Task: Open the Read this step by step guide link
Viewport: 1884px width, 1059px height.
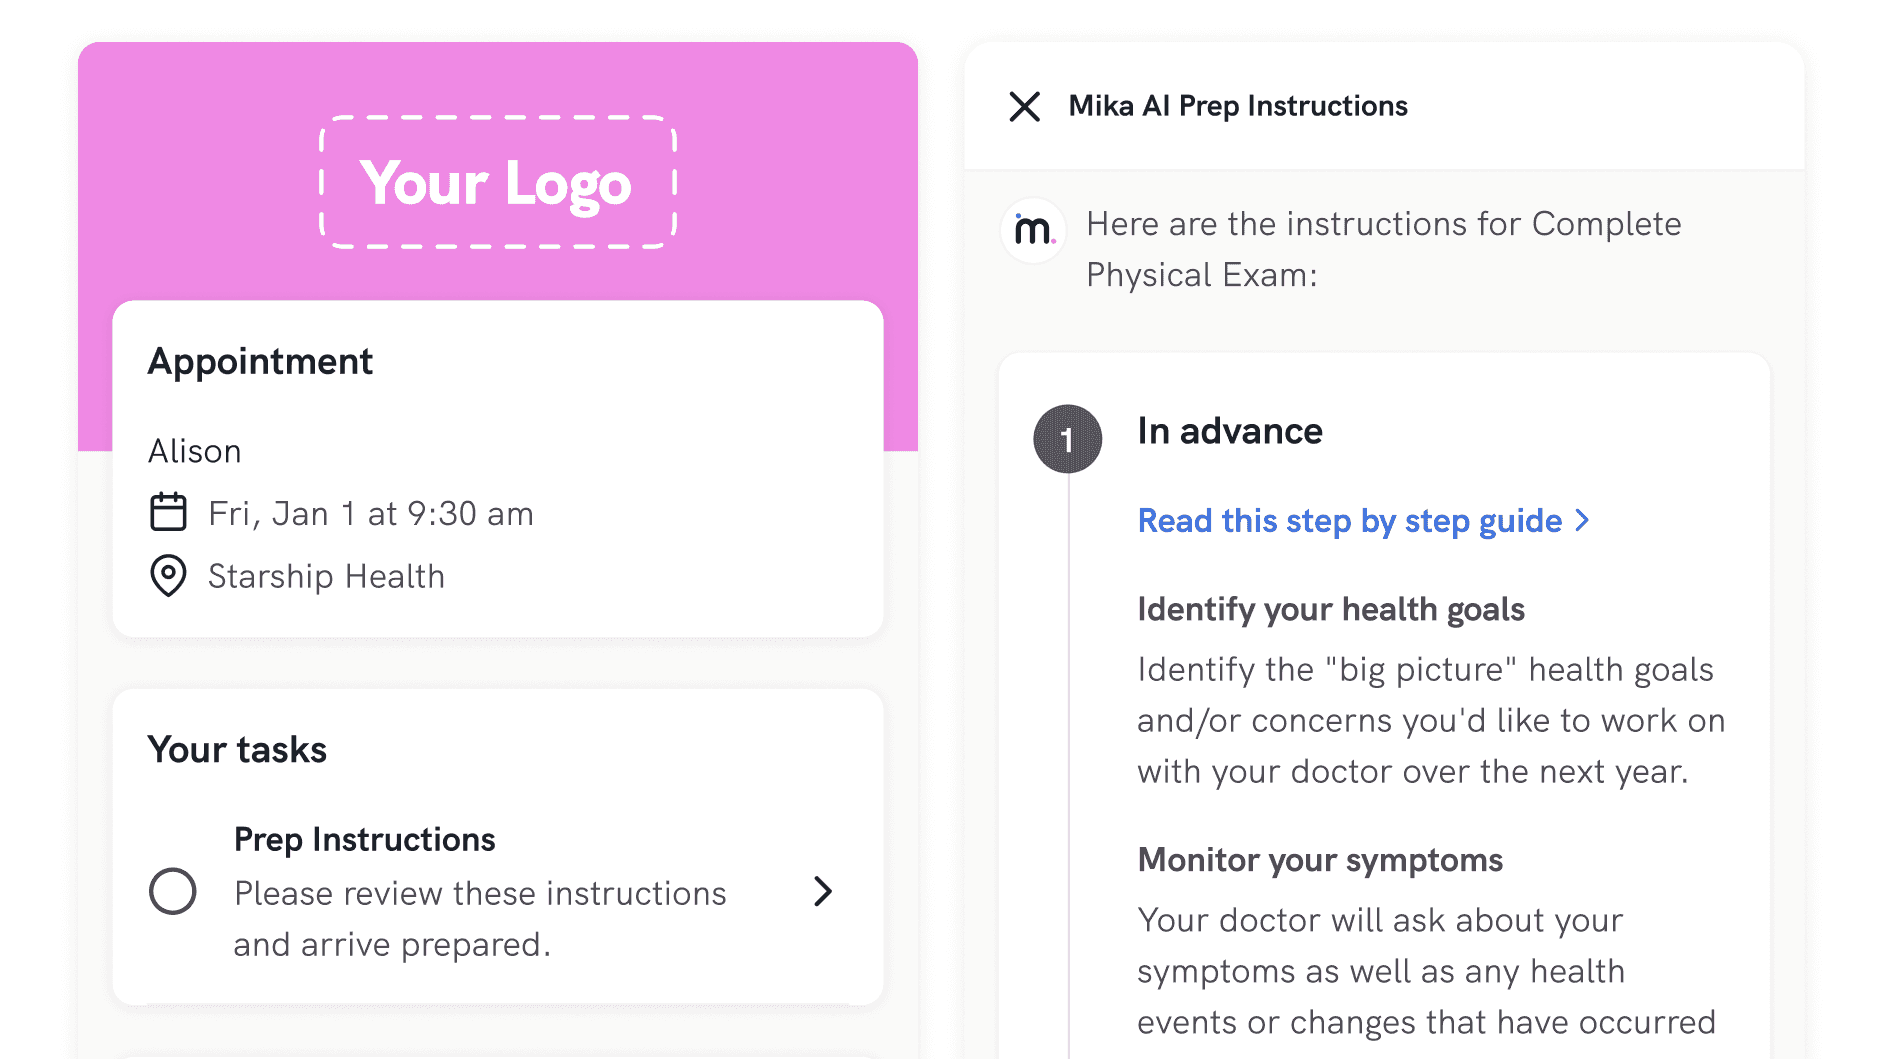Action: coord(1349,521)
